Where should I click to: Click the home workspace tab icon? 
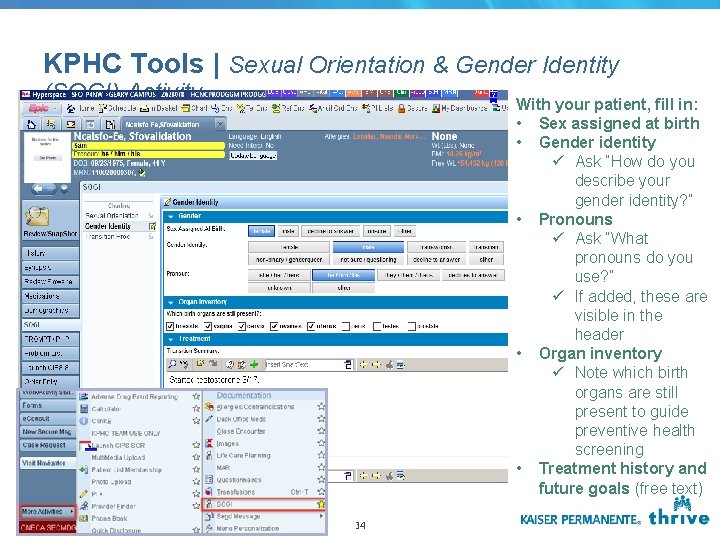(32, 124)
